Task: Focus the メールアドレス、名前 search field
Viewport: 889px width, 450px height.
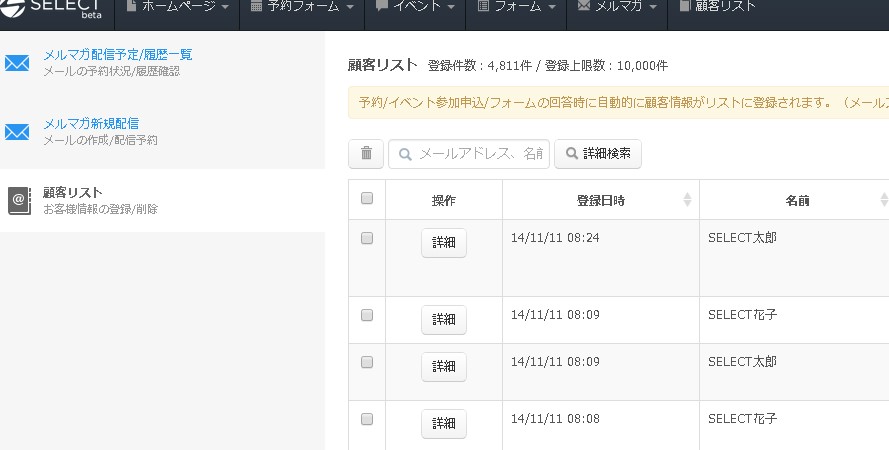Action: [469, 154]
